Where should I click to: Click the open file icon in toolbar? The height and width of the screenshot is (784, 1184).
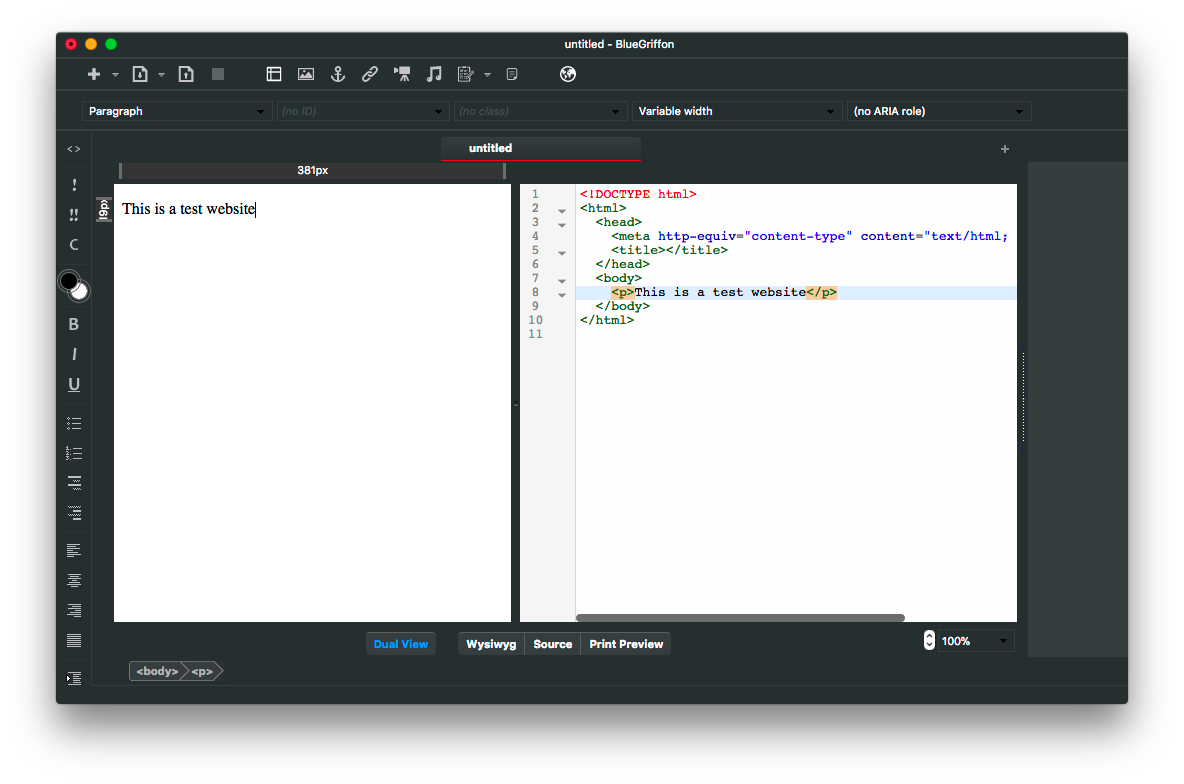tap(140, 74)
